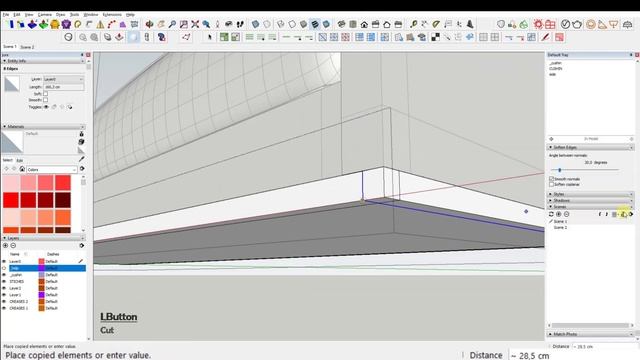Expand the Styles panel
Image resolution: width=640 pixels, height=360 pixels.
coord(590,194)
